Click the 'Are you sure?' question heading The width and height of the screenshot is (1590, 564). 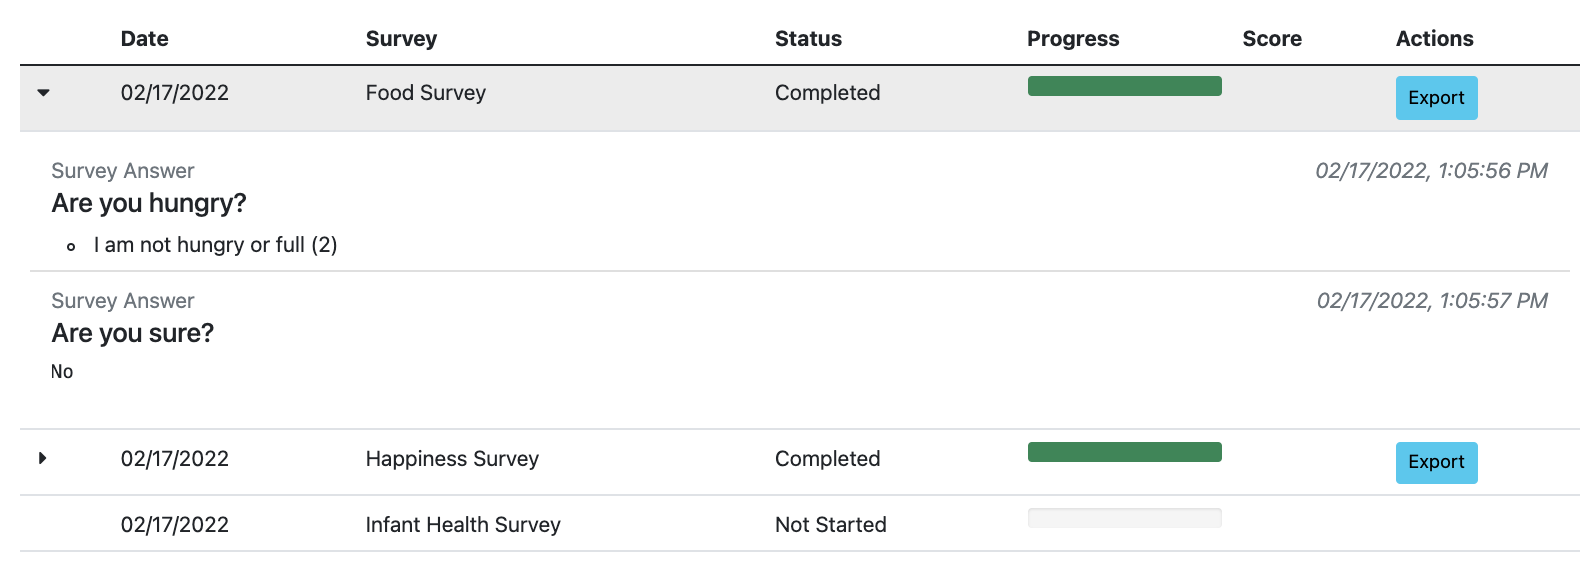coord(133,333)
